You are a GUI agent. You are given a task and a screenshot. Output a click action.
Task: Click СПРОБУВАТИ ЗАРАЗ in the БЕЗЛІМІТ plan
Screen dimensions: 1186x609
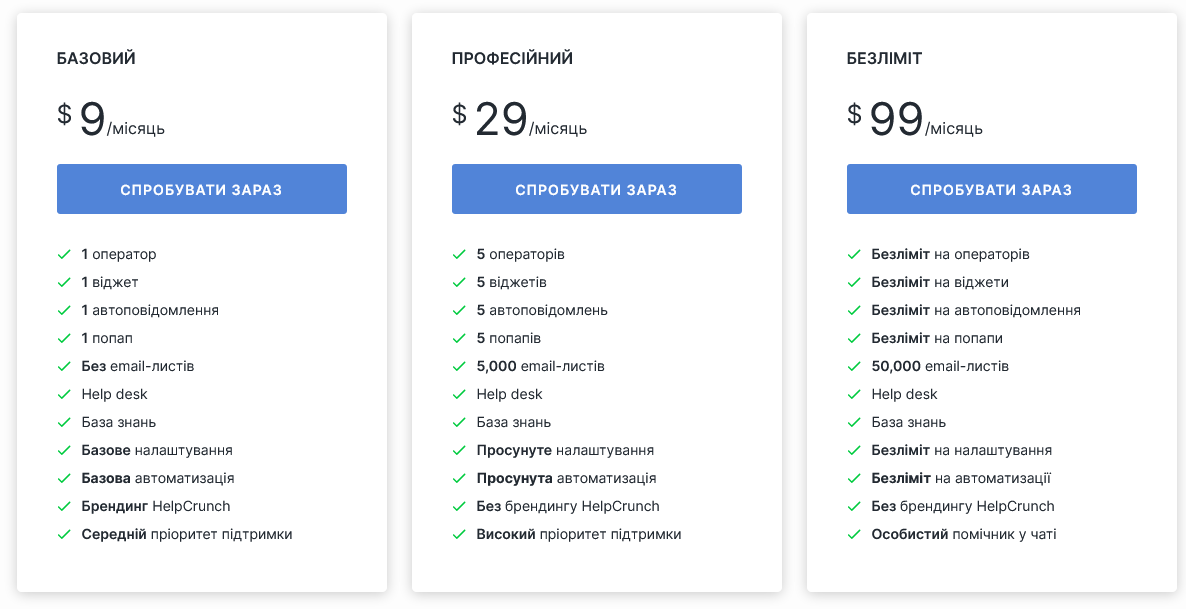pos(991,189)
